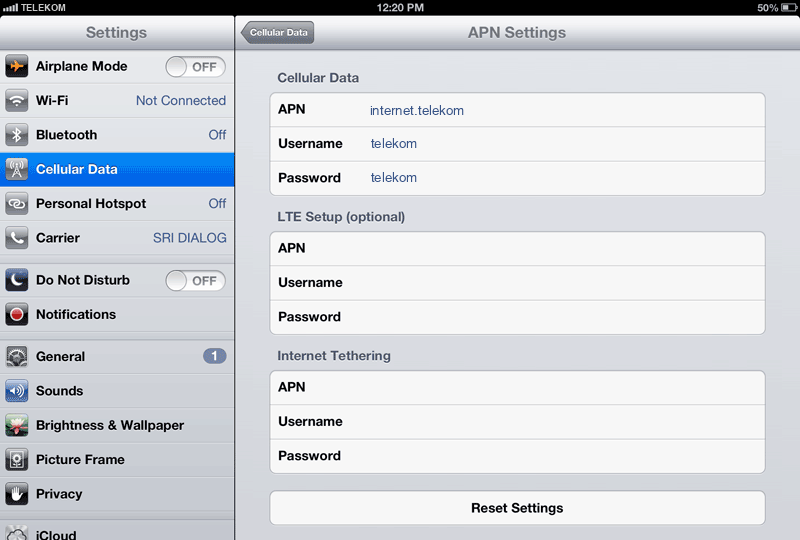Tap the Privacy hand icon
800x540 pixels.
point(16,494)
